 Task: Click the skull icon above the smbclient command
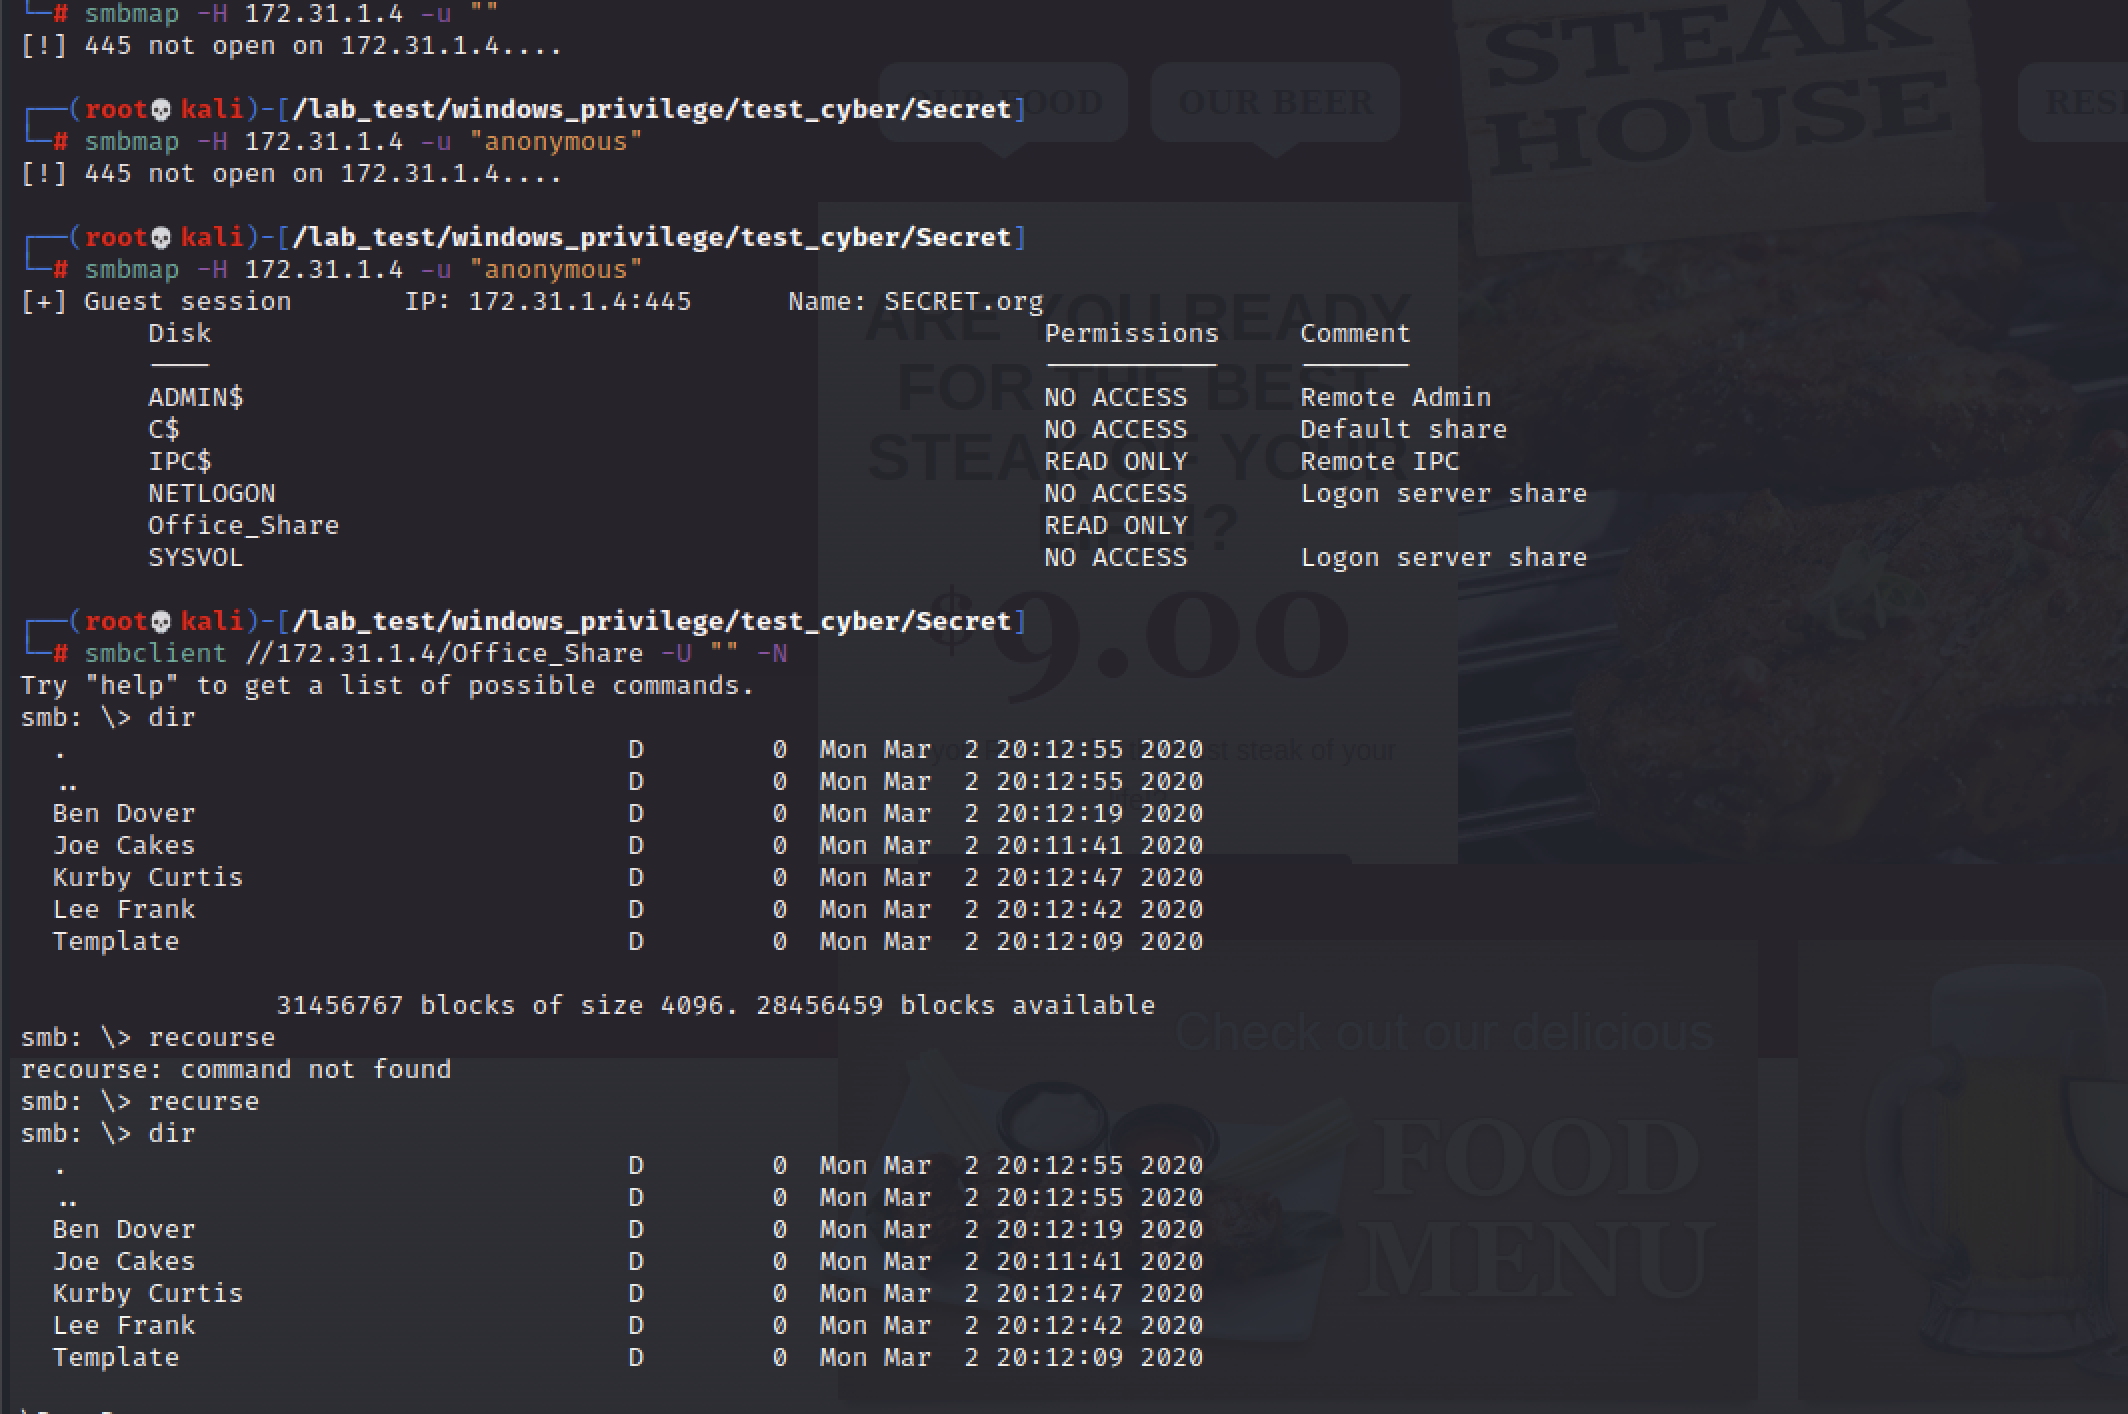(x=161, y=622)
